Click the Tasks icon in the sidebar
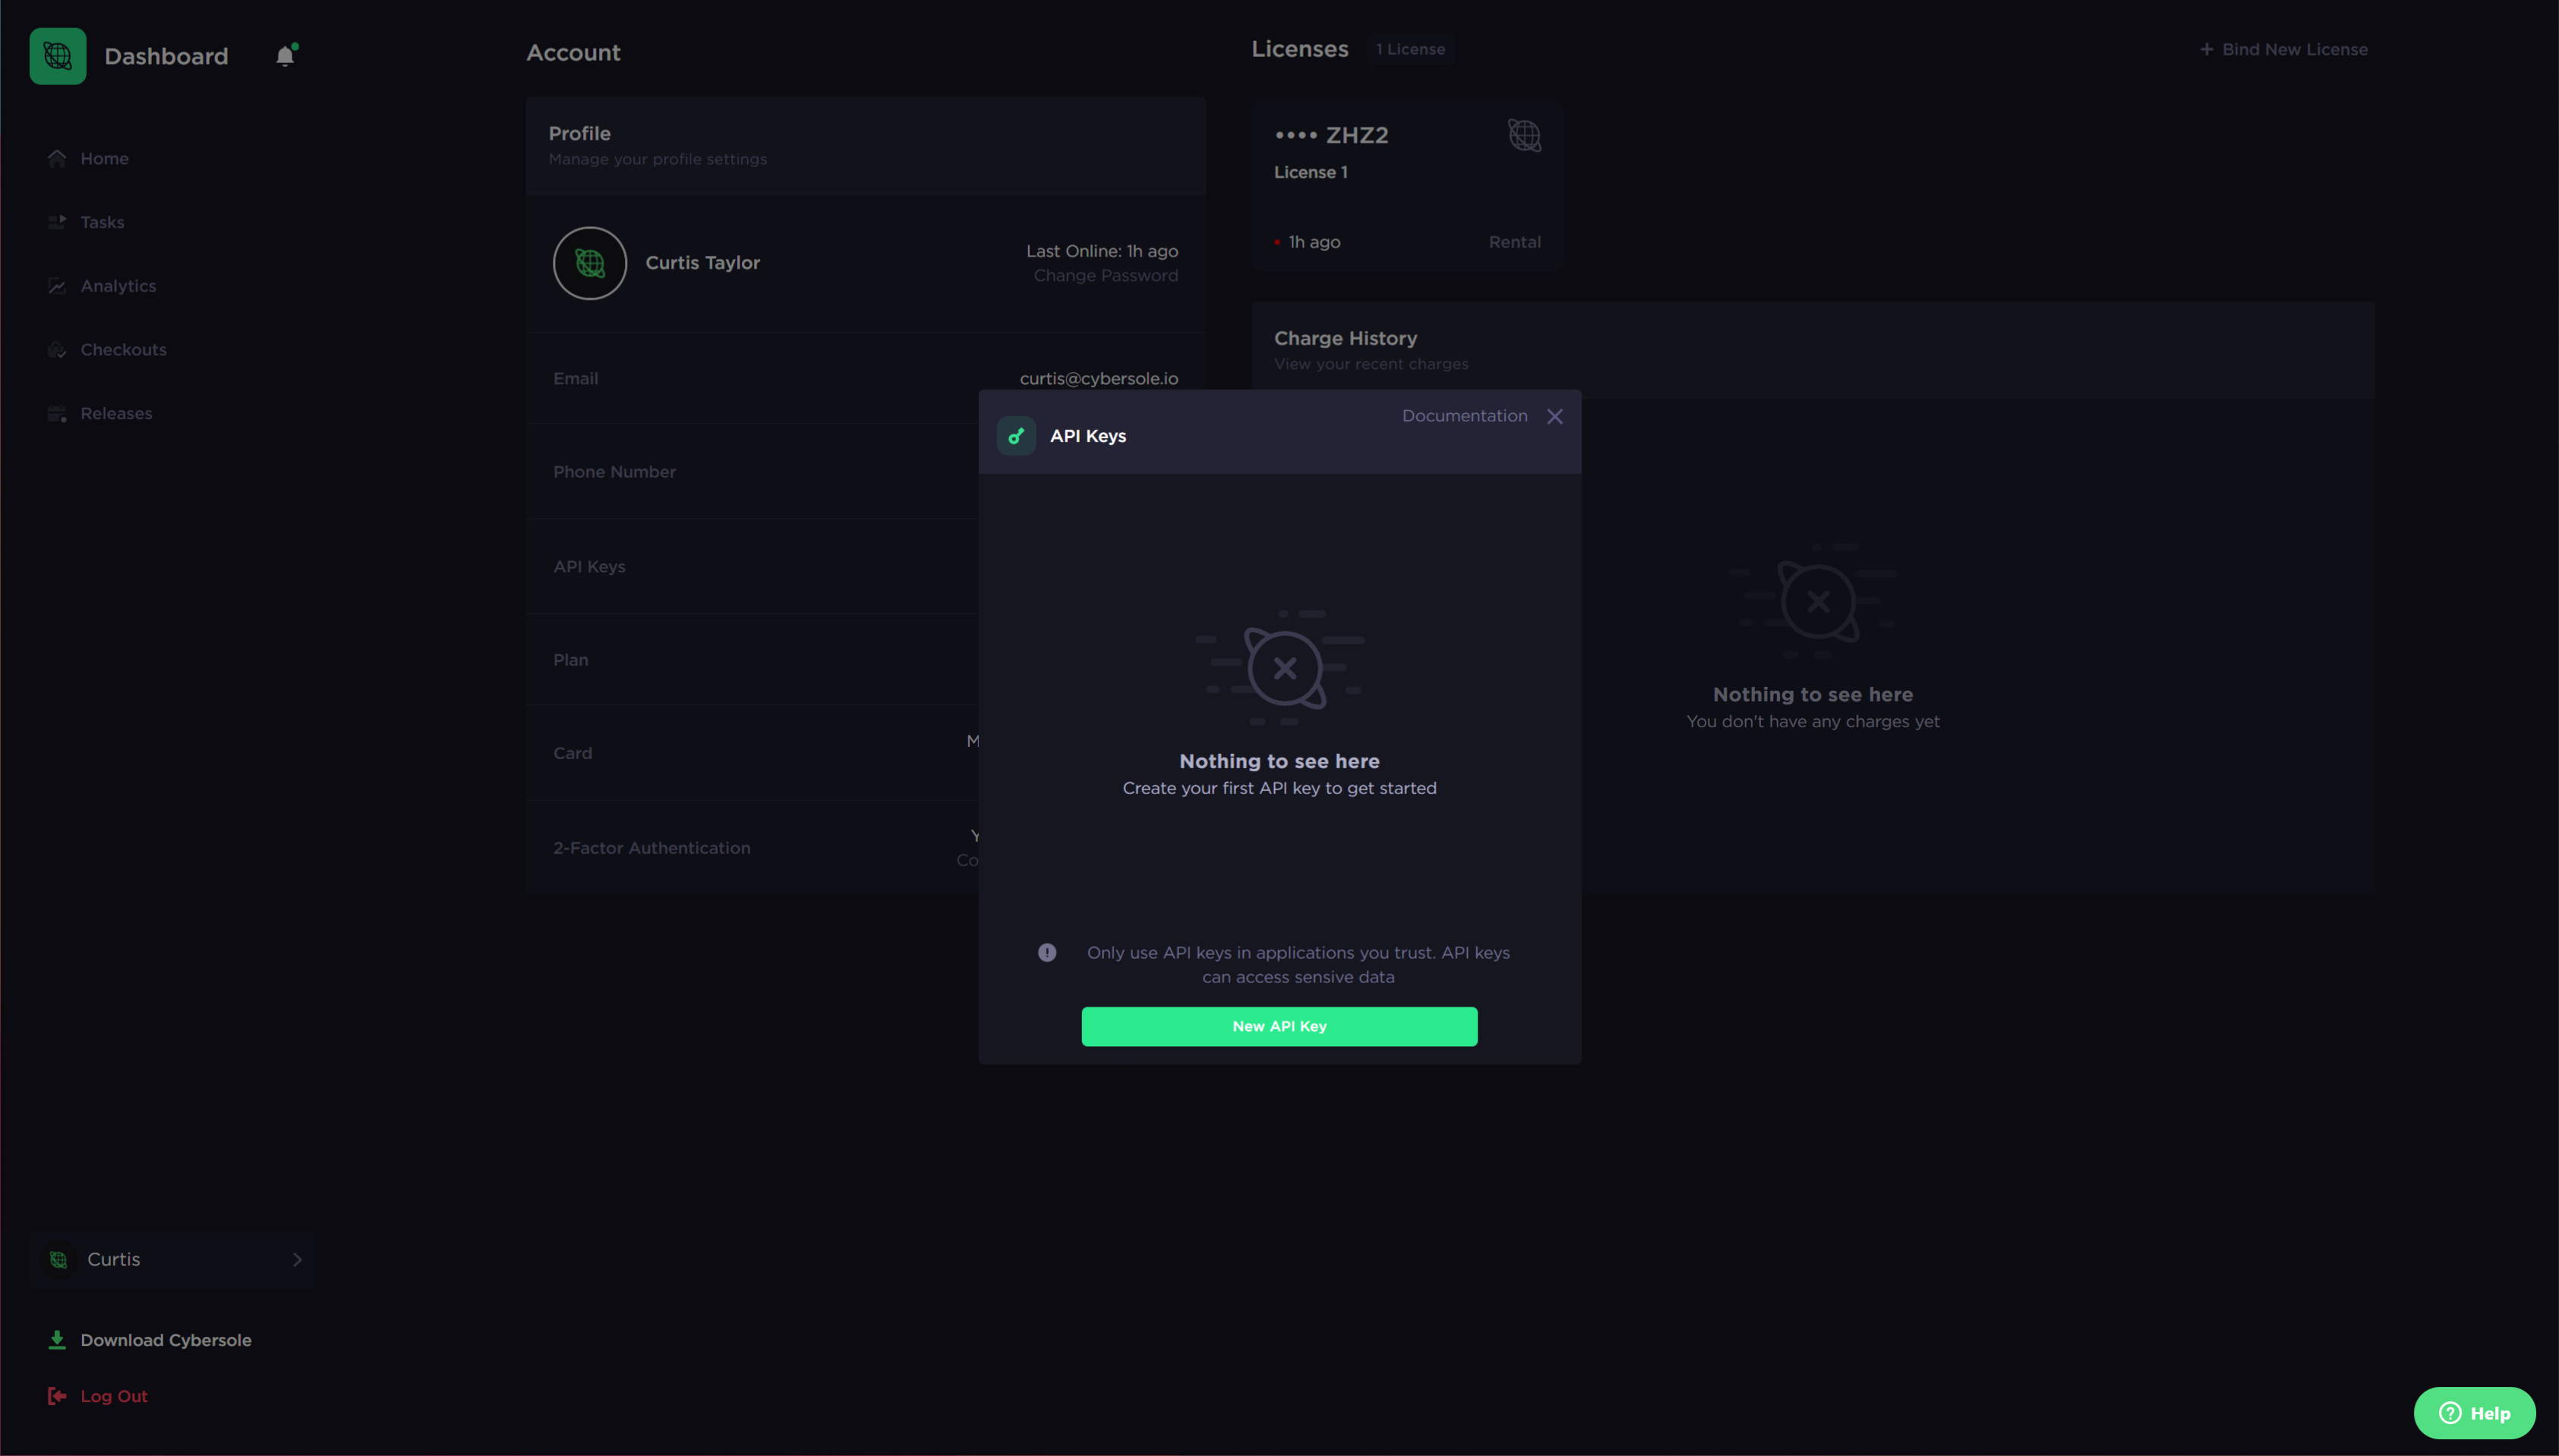 point(57,222)
